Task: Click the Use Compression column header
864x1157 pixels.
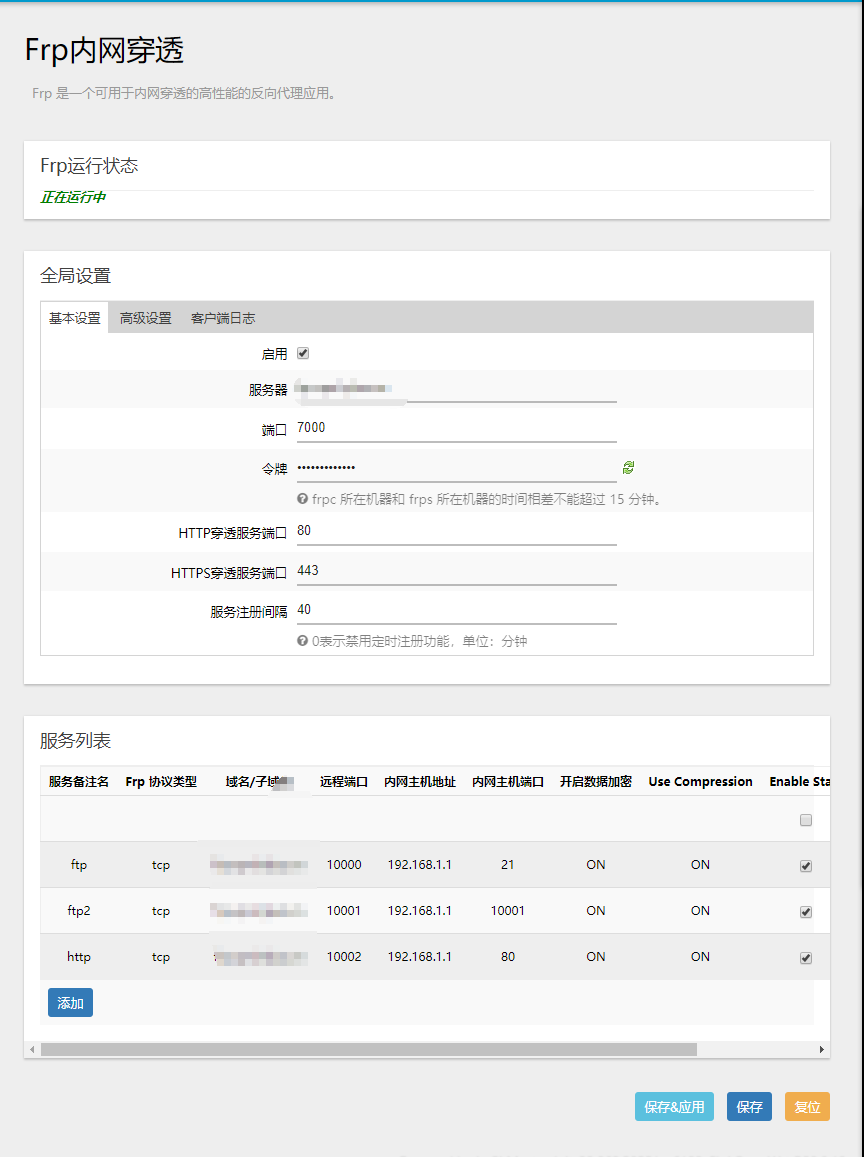Action: tap(700, 781)
